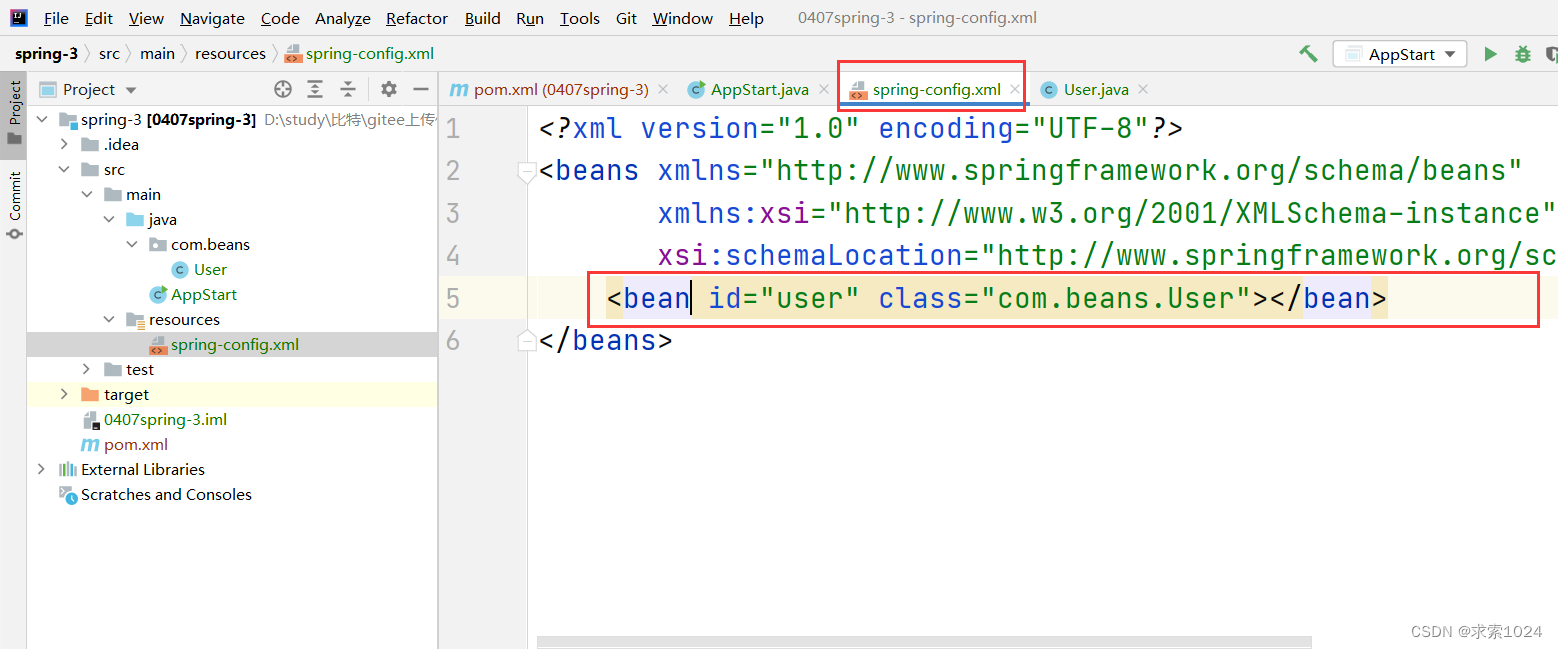Collapse the resources folder
Viewport: 1558px width, 649px height.
point(109,319)
